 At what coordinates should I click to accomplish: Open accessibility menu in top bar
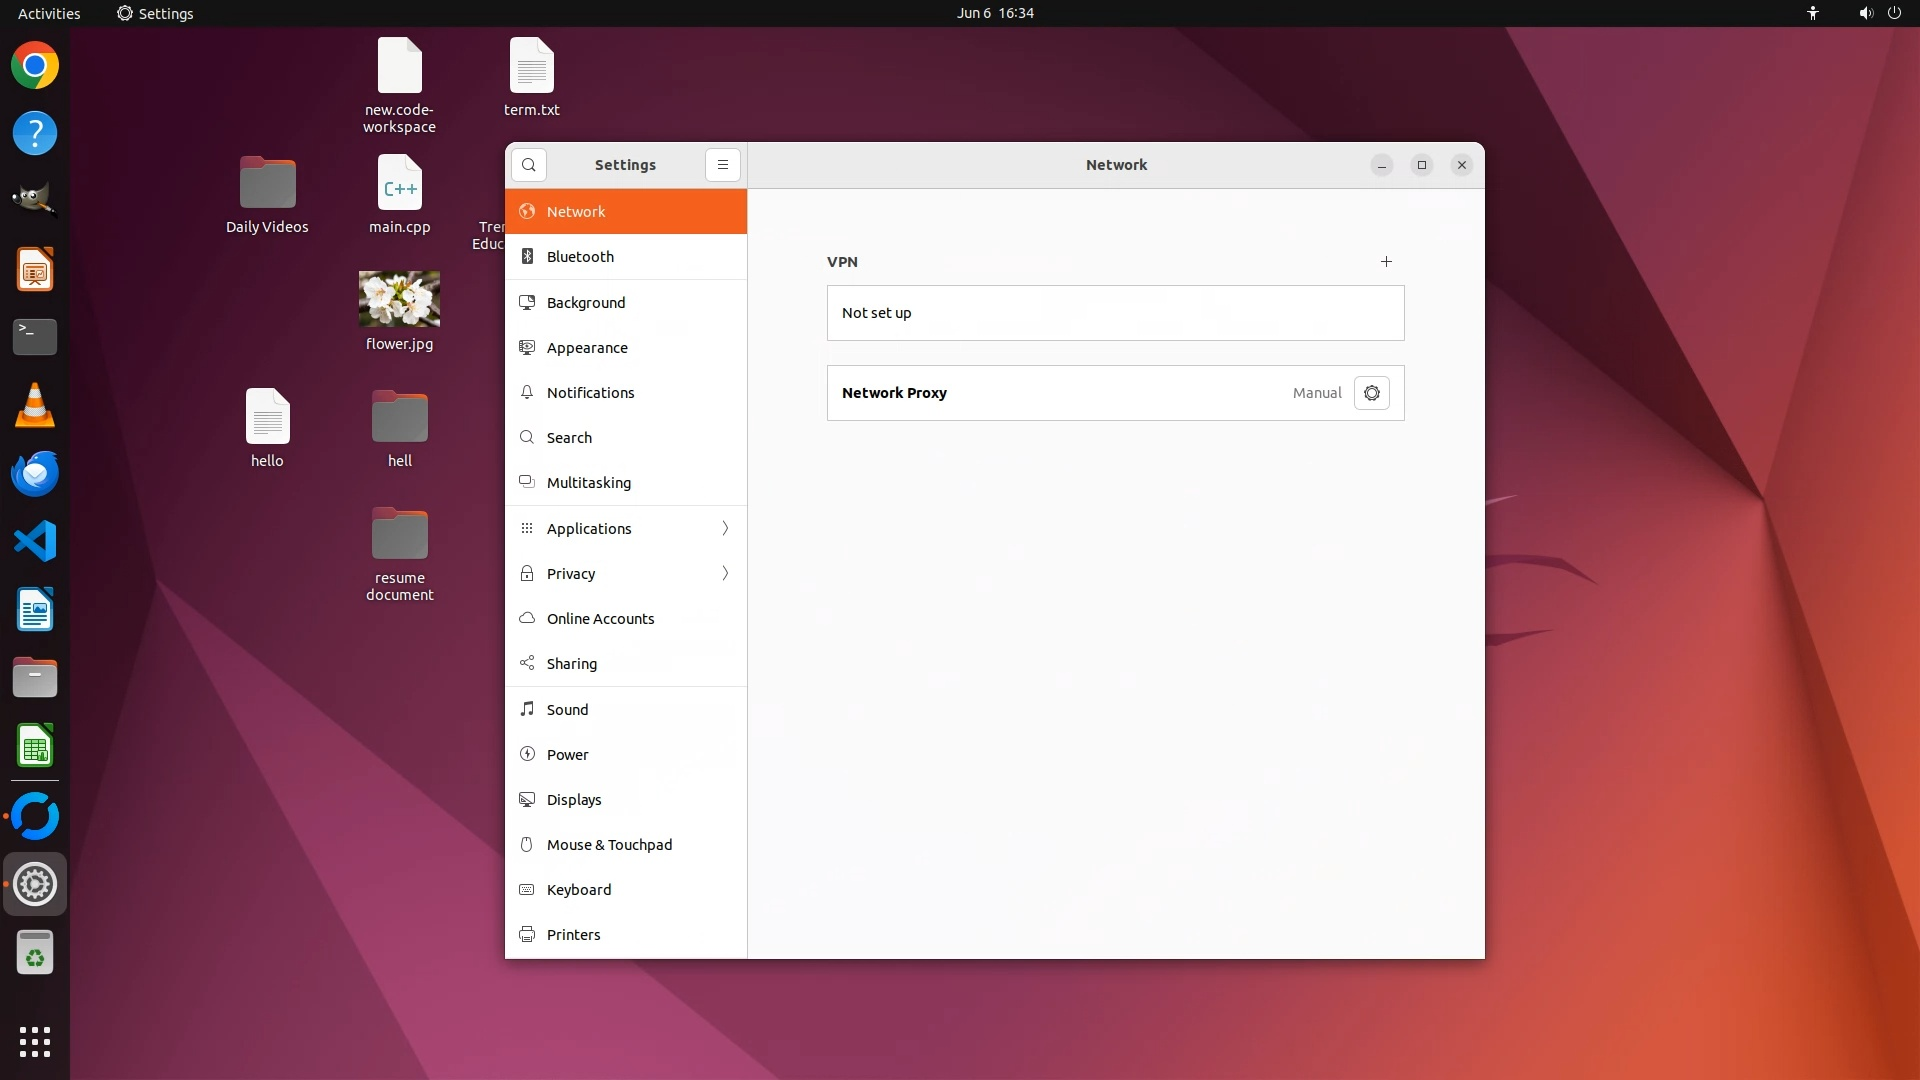(x=1812, y=13)
